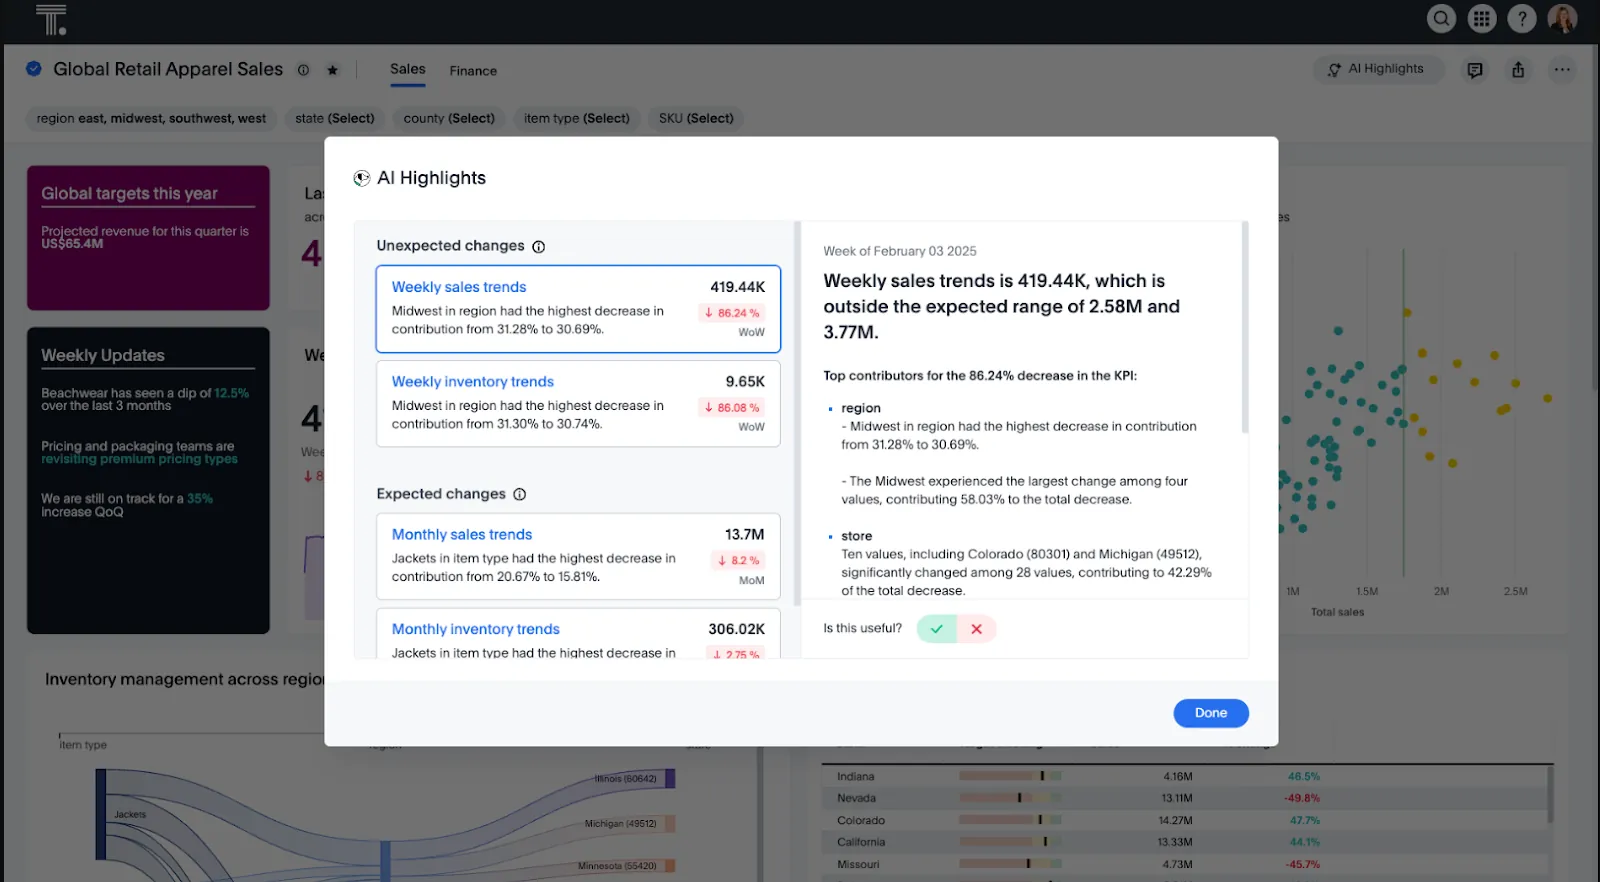The image size is (1600, 882).
Task: Click the search icon in top bar
Action: pyautogui.click(x=1441, y=18)
